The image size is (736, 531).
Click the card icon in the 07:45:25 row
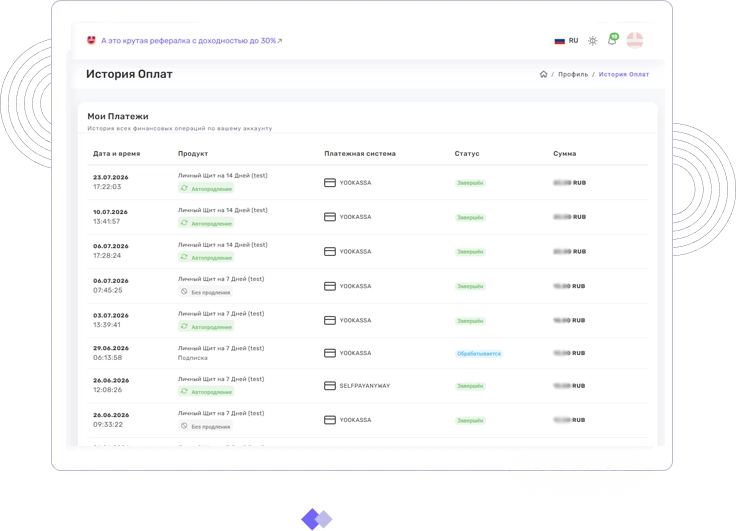coord(330,286)
